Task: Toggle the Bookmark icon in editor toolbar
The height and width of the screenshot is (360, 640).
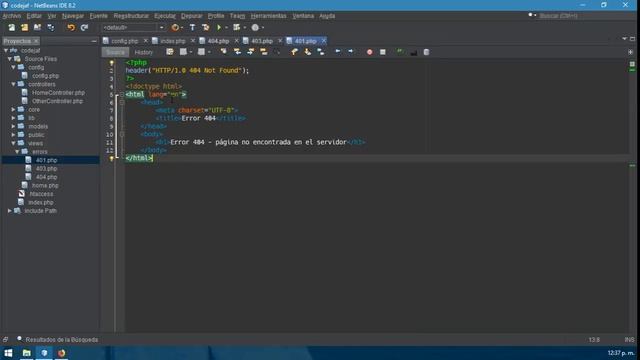Action: tap(320, 52)
